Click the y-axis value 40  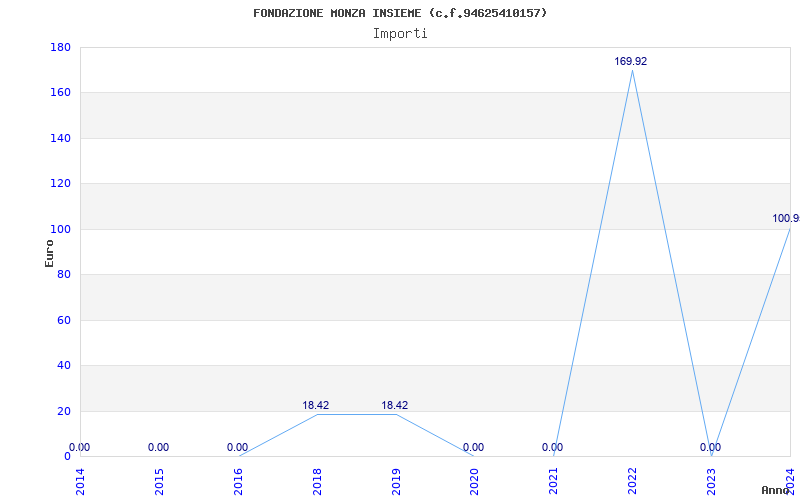[x=64, y=366]
